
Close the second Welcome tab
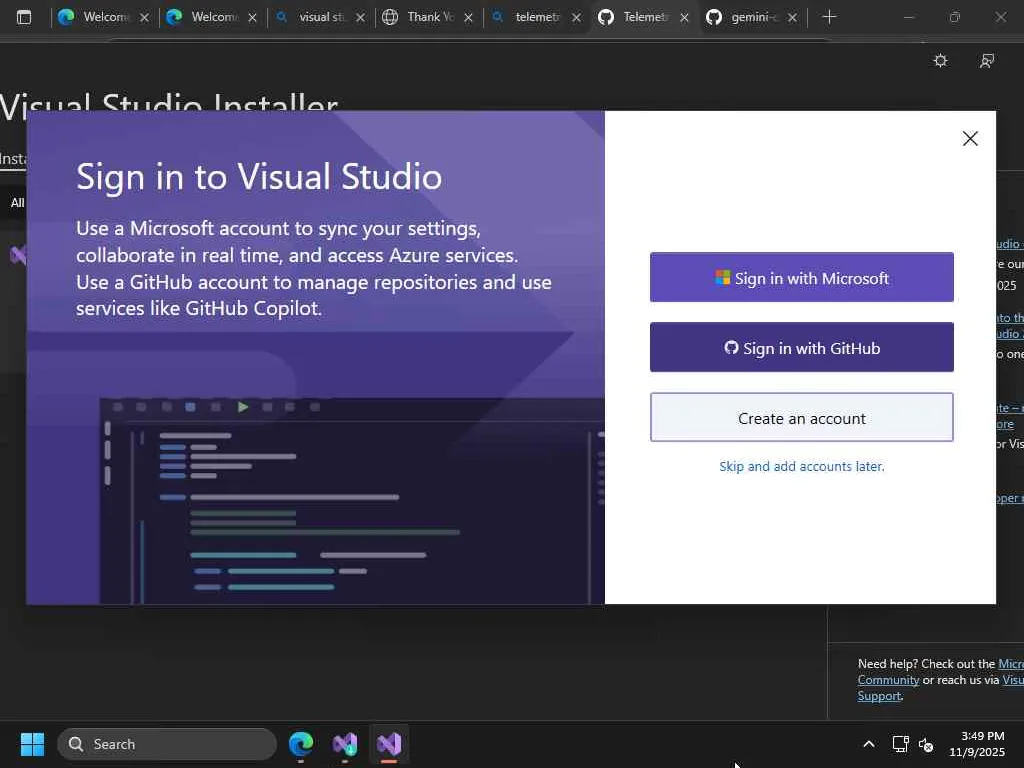pos(252,18)
